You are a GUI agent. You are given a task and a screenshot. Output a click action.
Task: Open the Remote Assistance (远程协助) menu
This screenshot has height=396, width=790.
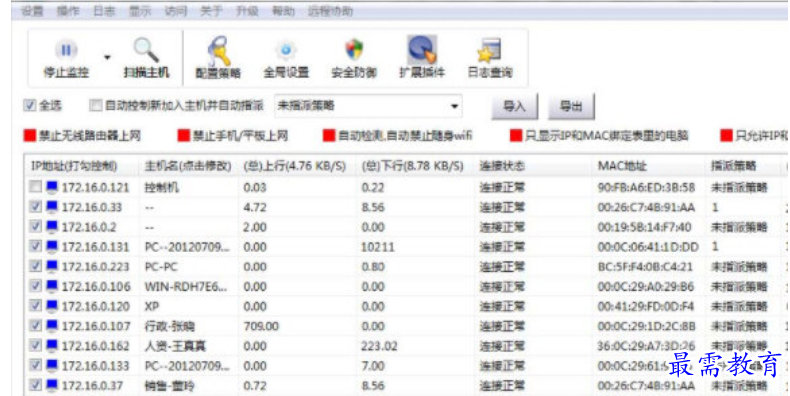[331, 11]
